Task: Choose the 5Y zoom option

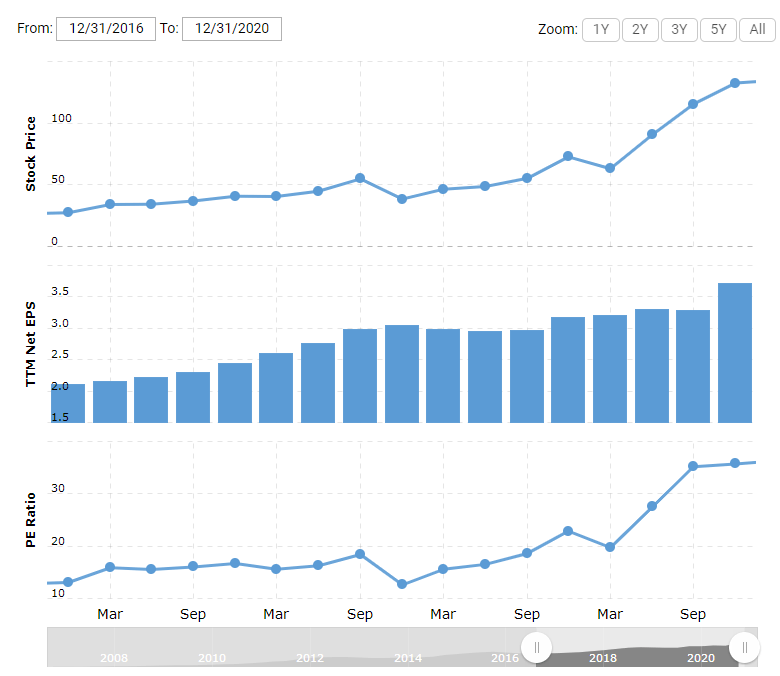Action: coord(718,29)
